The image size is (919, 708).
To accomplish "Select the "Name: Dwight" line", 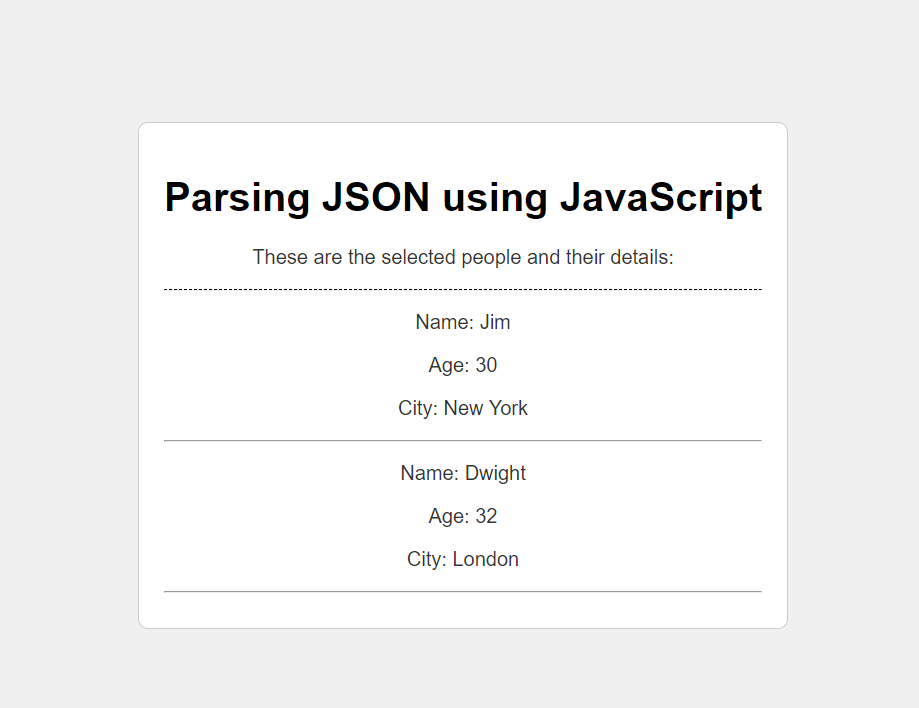I will [463, 473].
